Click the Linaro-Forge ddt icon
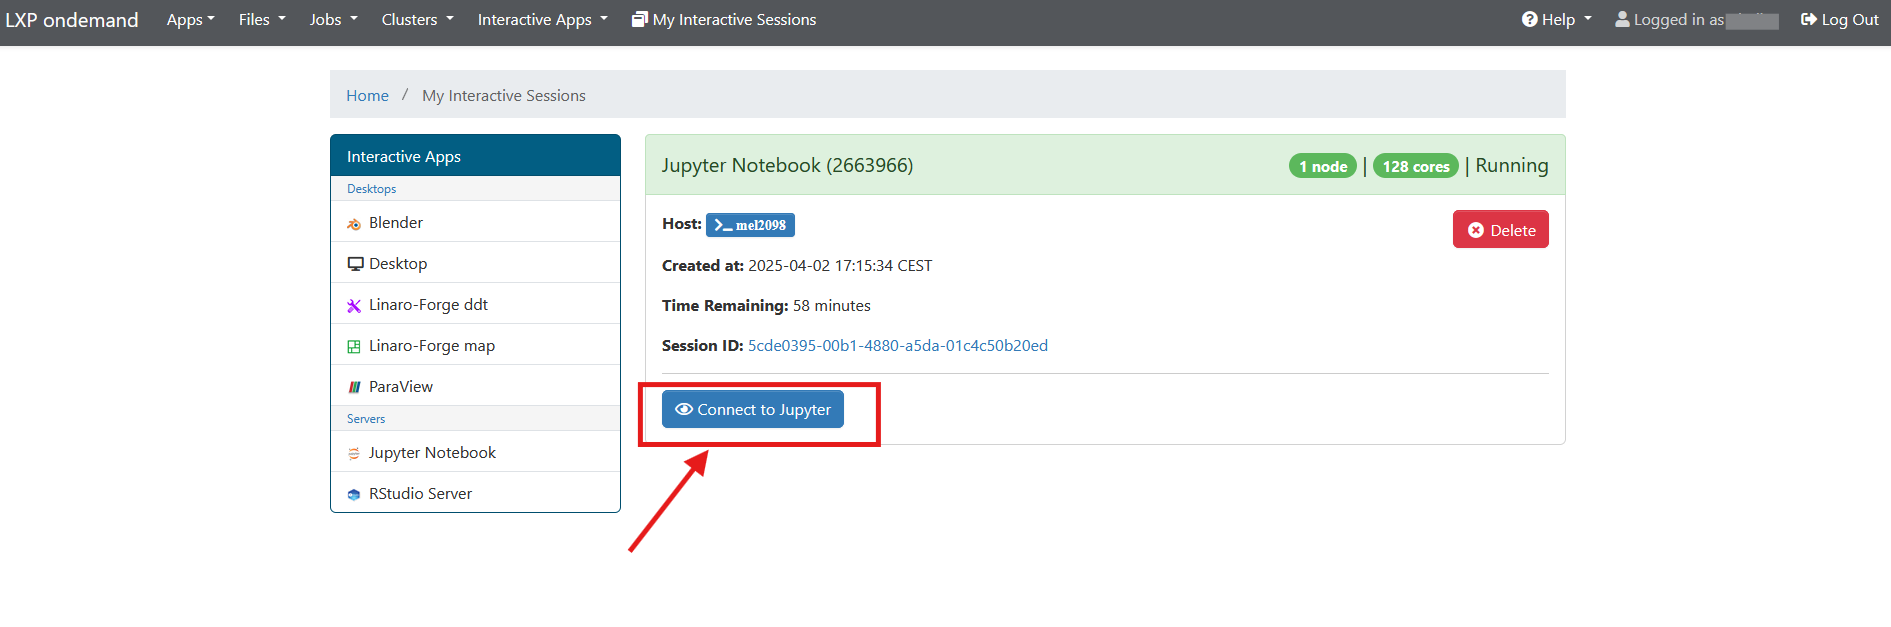Screen dimensions: 1891x627 coord(354,306)
